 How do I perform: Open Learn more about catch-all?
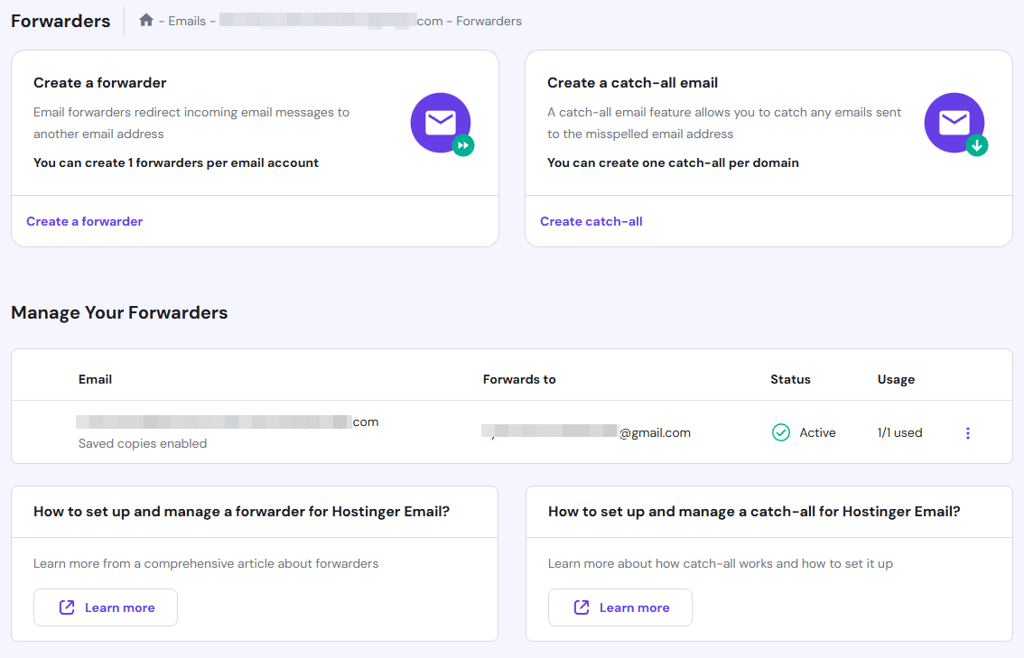620,608
